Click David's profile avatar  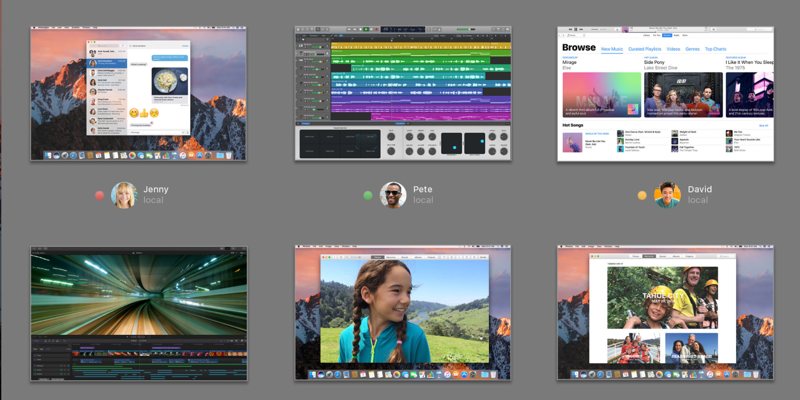pos(668,195)
